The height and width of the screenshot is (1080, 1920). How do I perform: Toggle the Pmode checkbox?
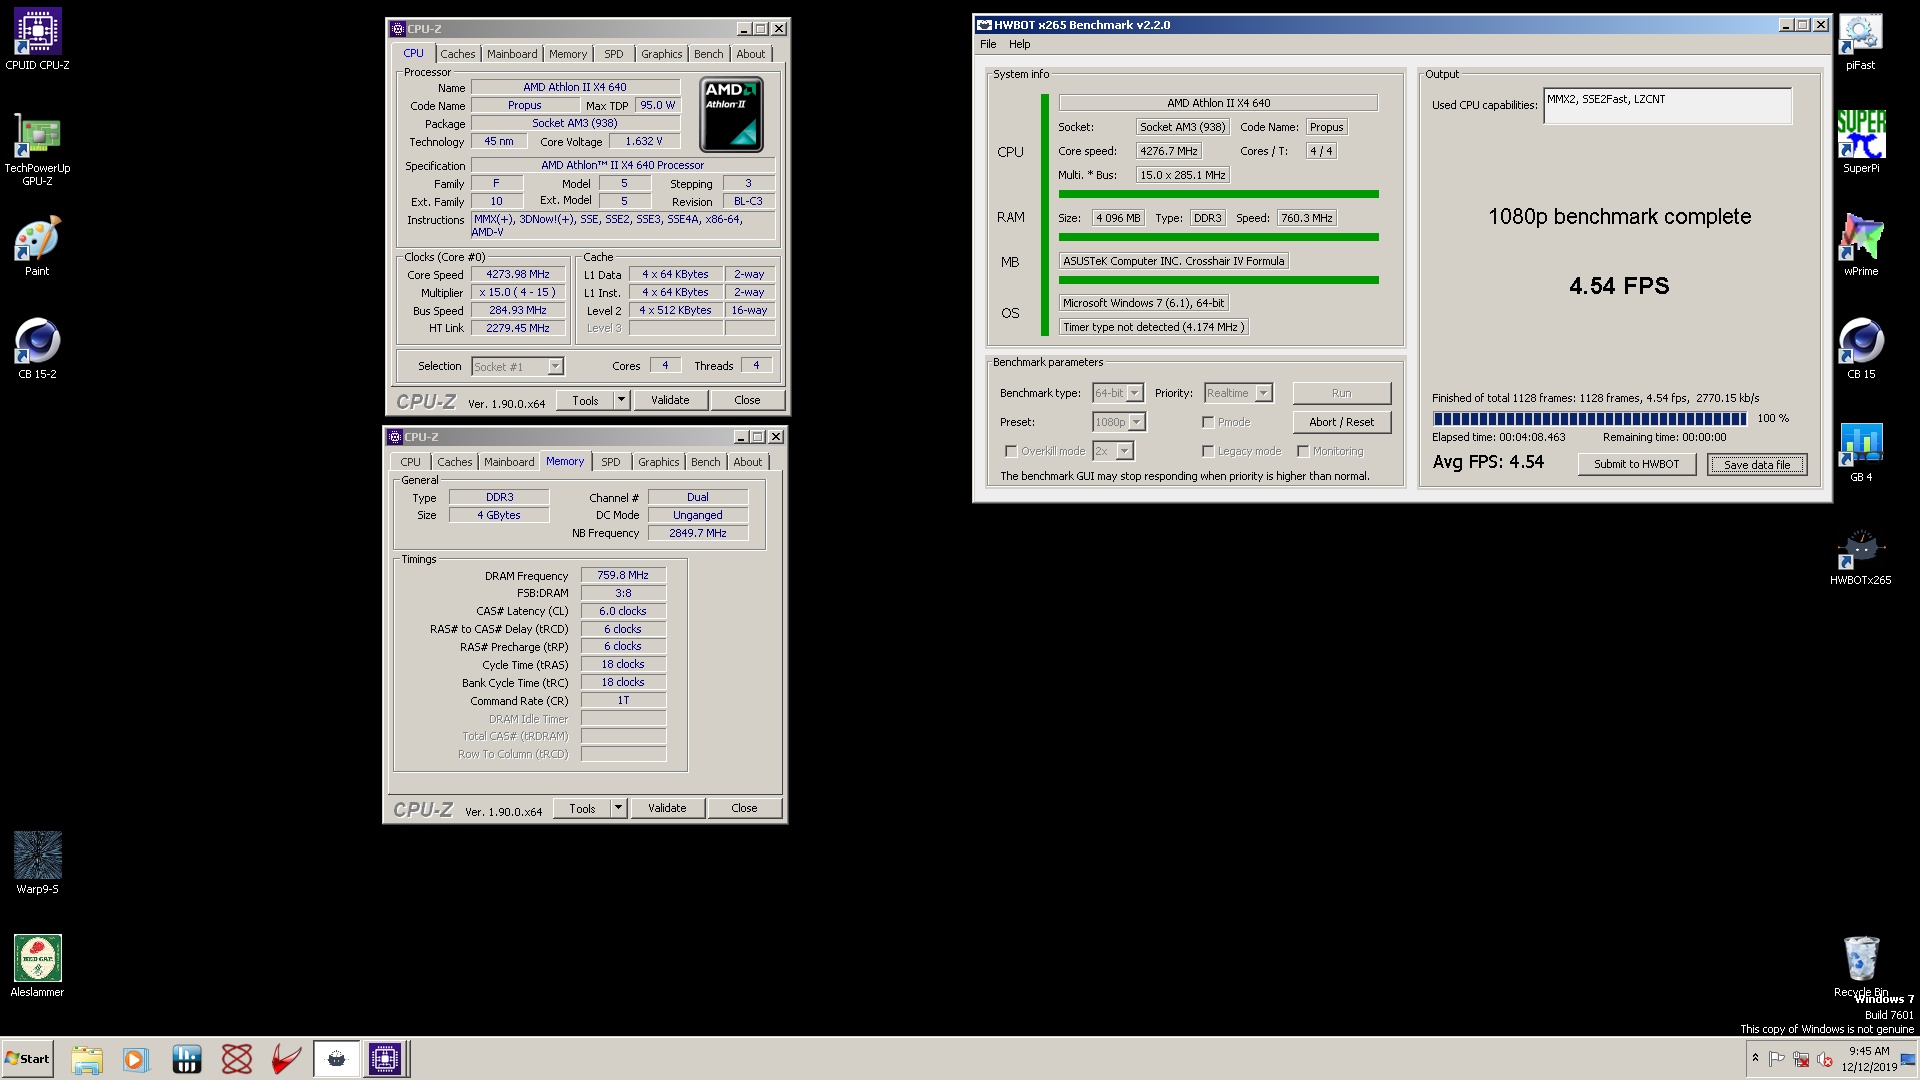pos(1208,422)
